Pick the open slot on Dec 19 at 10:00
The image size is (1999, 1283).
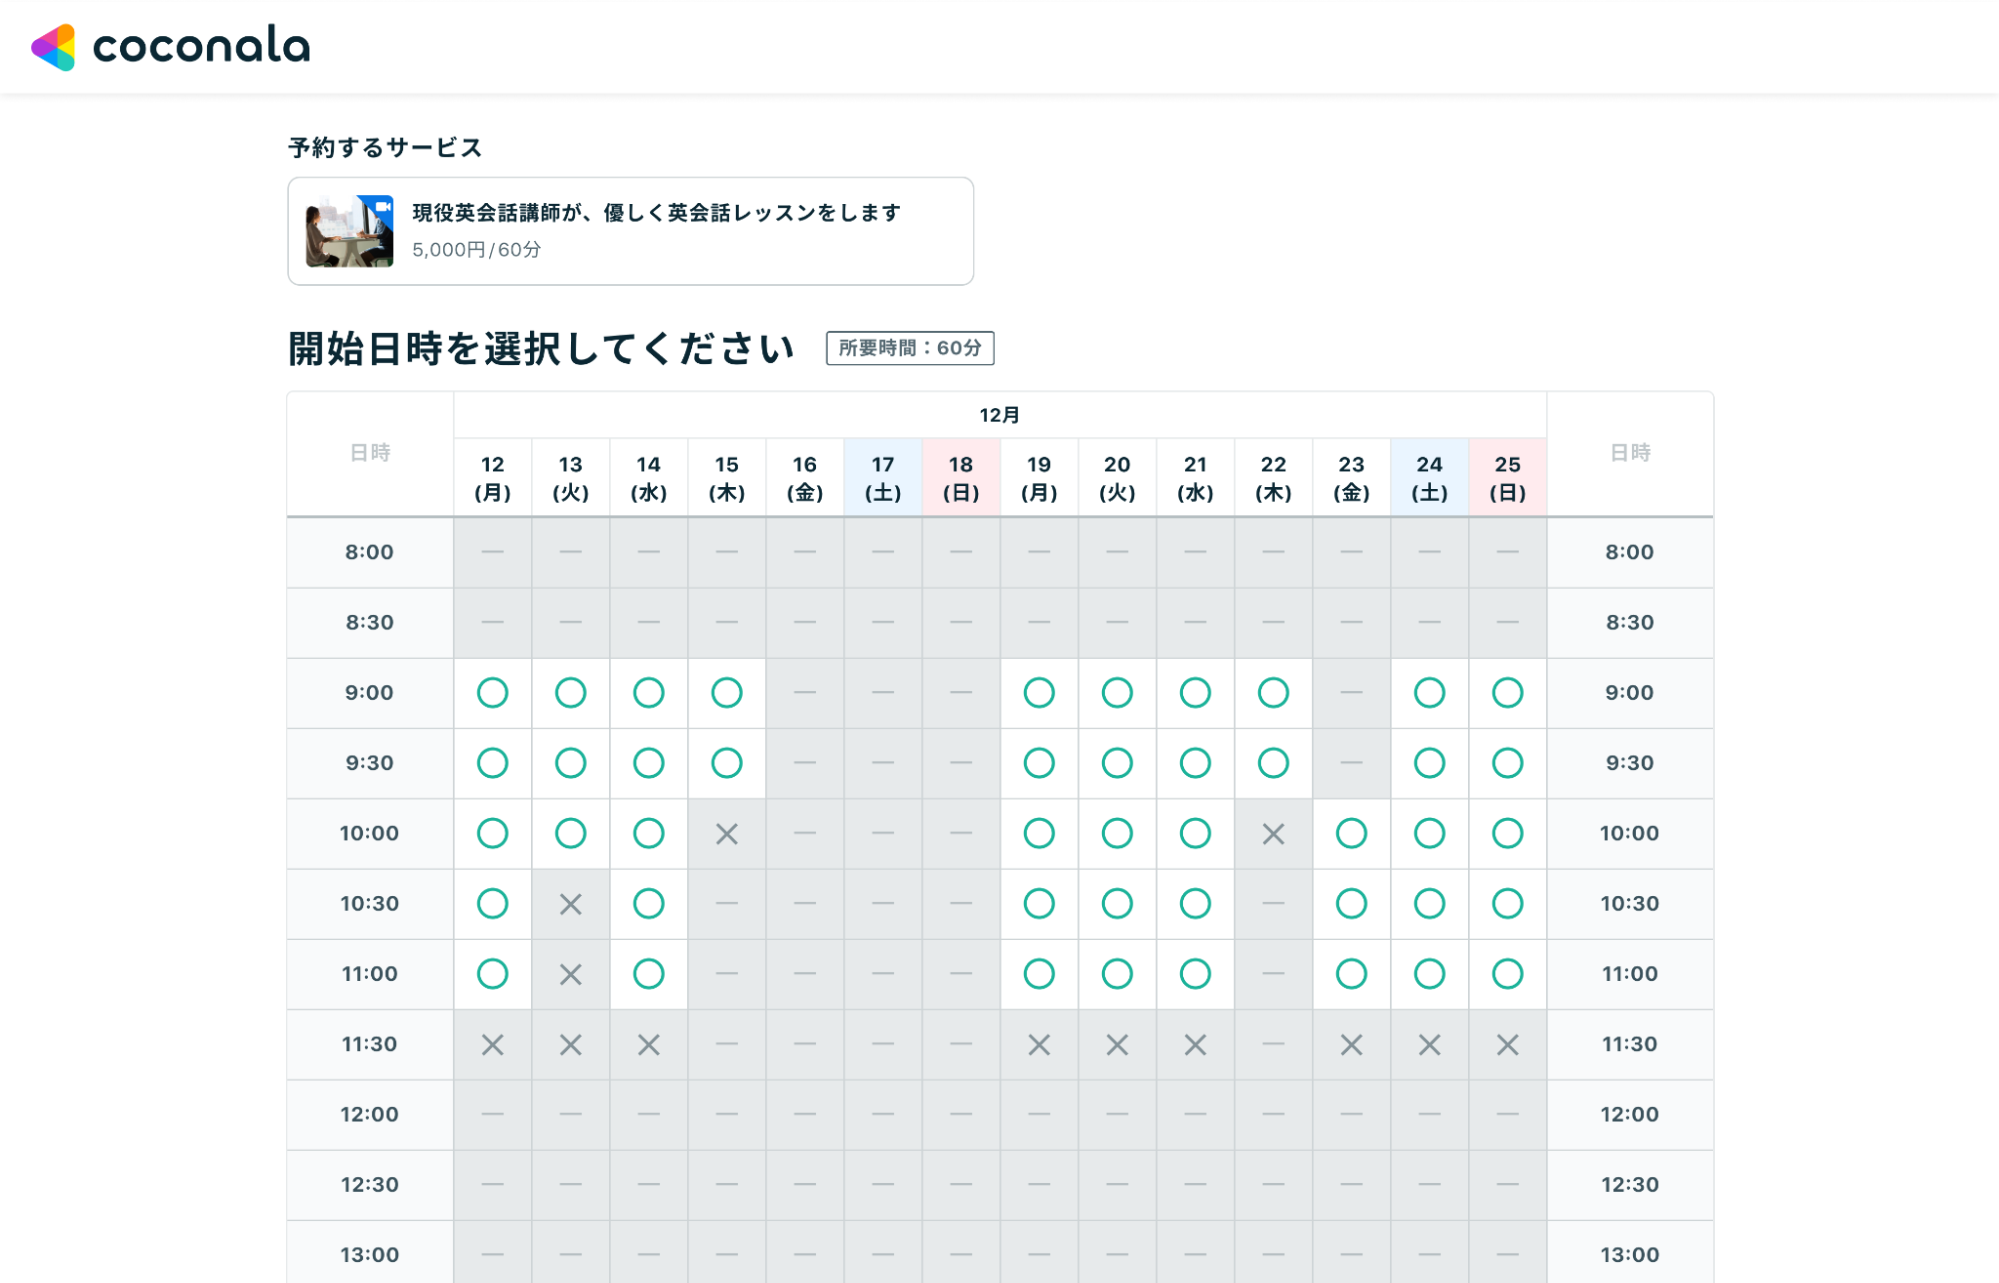coord(1039,833)
